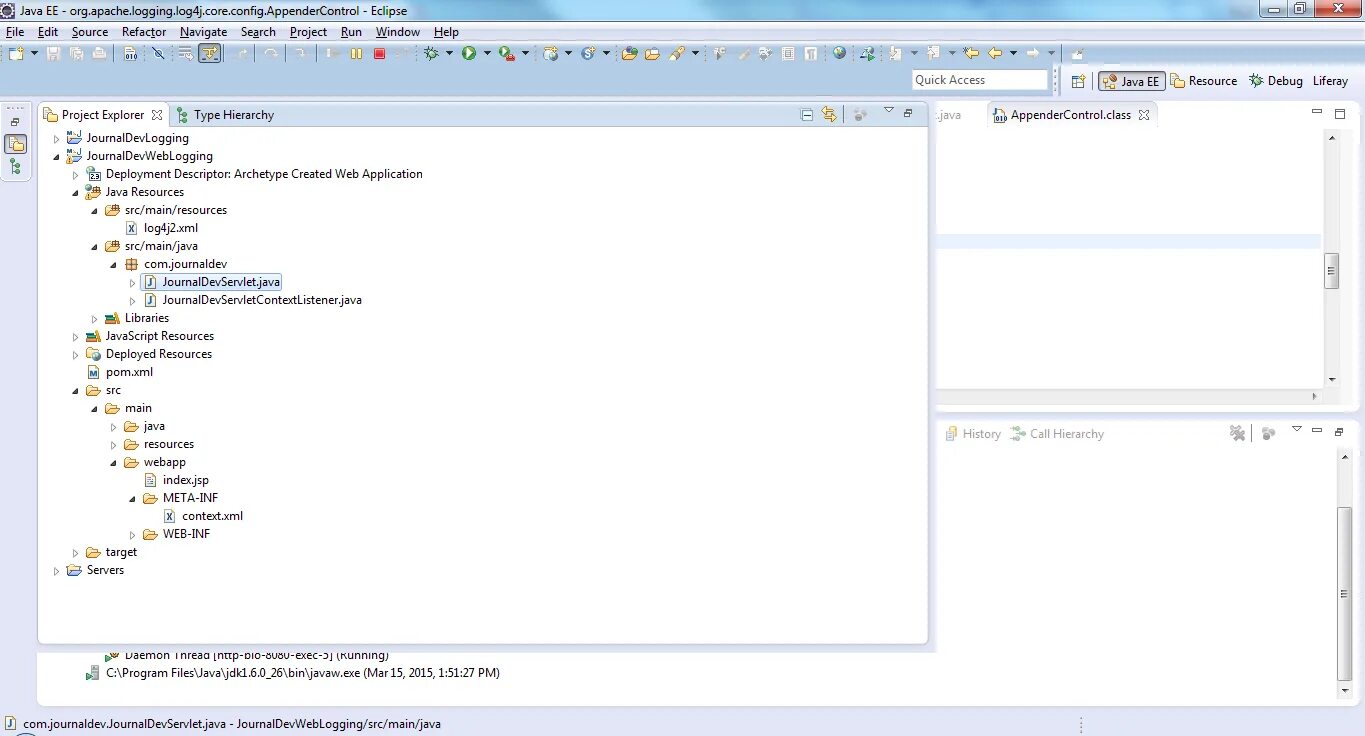Click the red Terminate stop icon
The width and height of the screenshot is (1365, 736).
379,53
